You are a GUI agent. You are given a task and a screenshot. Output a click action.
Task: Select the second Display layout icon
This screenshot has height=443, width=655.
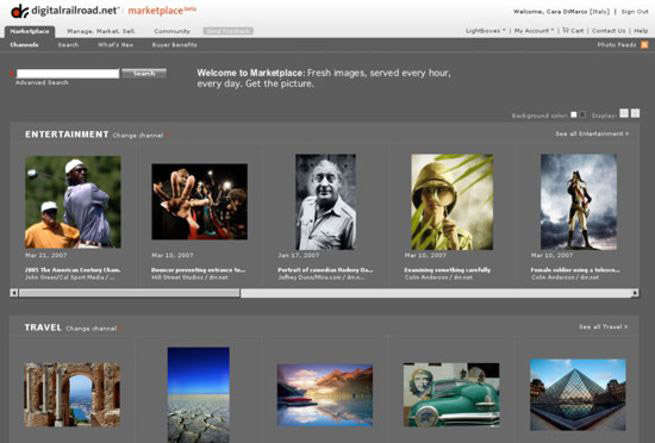point(635,114)
